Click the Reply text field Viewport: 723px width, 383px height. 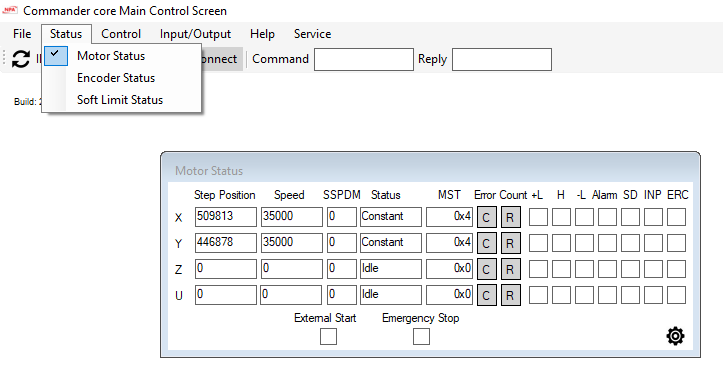[x=502, y=59]
